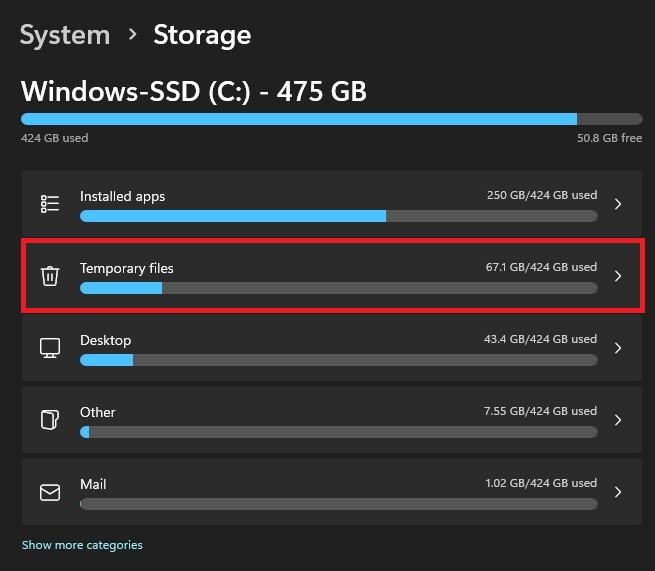Open Mail storage details via chevron
This screenshot has height=571, width=655.
618,492
